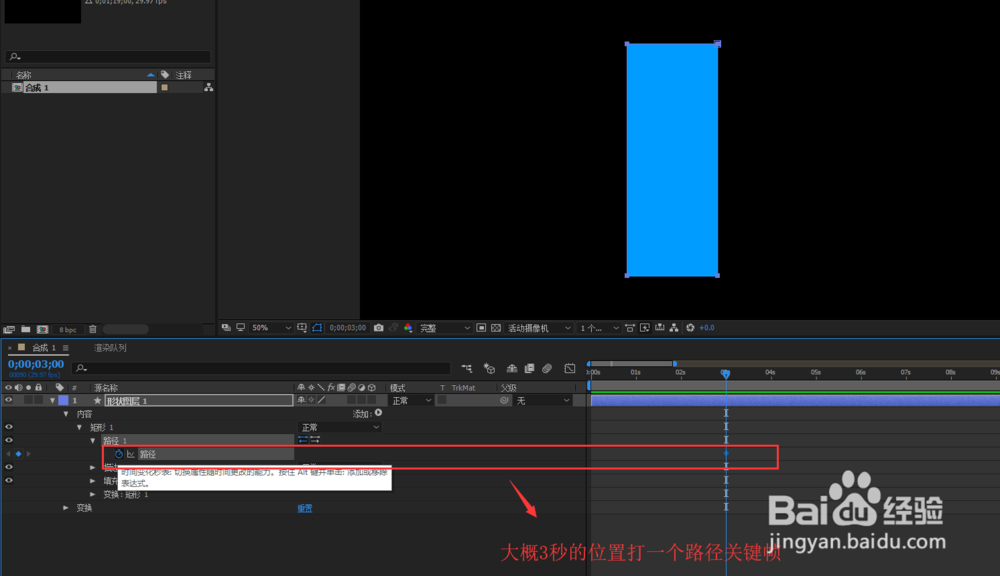Collapse the 形状图层 1 layer twirl
The width and height of the screenshot is (1000, 576).
click(52, 401)
